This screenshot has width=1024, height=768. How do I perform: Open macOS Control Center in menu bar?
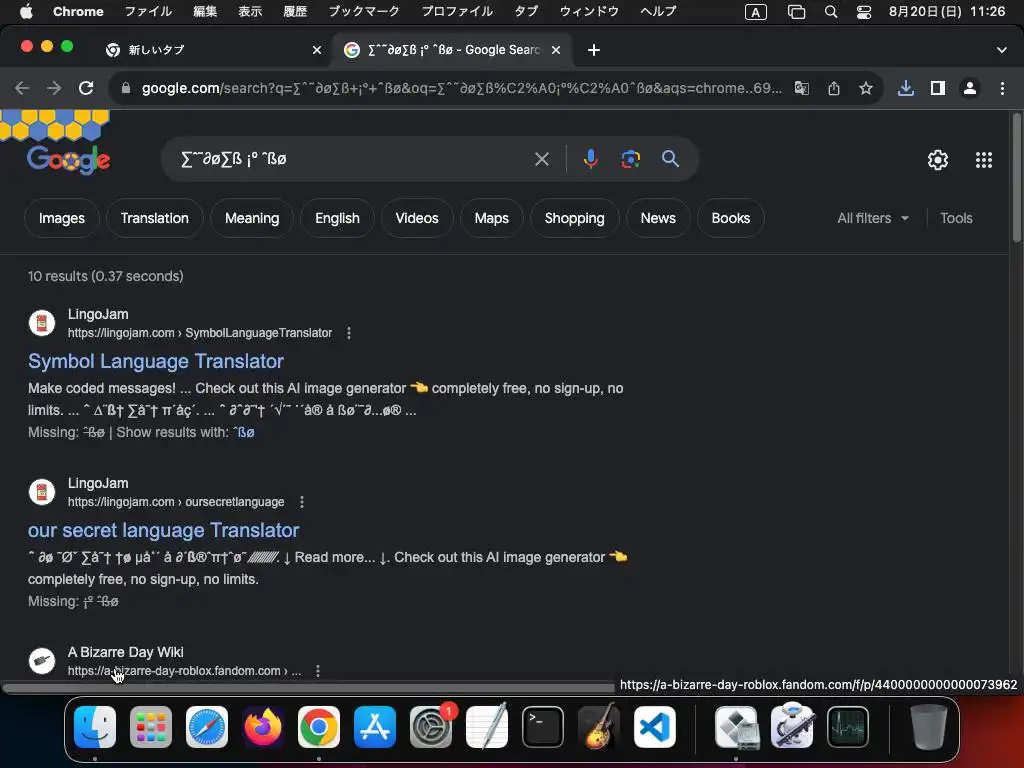863,11
